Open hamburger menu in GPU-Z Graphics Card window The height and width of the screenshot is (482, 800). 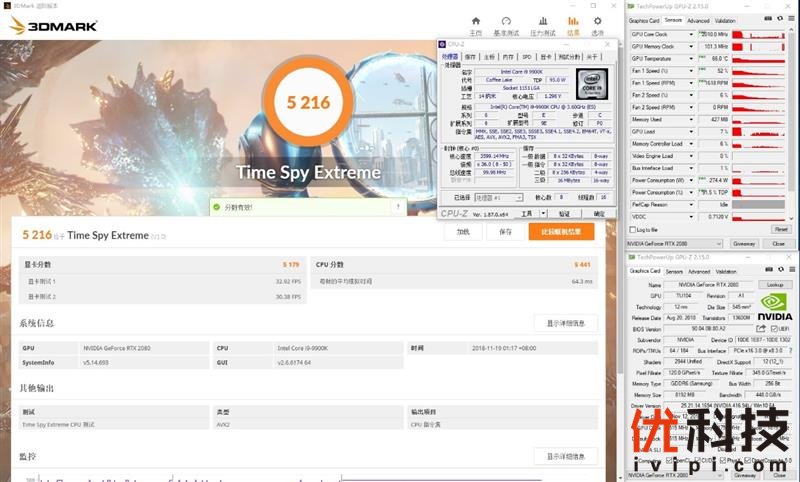tap(792, 269)
